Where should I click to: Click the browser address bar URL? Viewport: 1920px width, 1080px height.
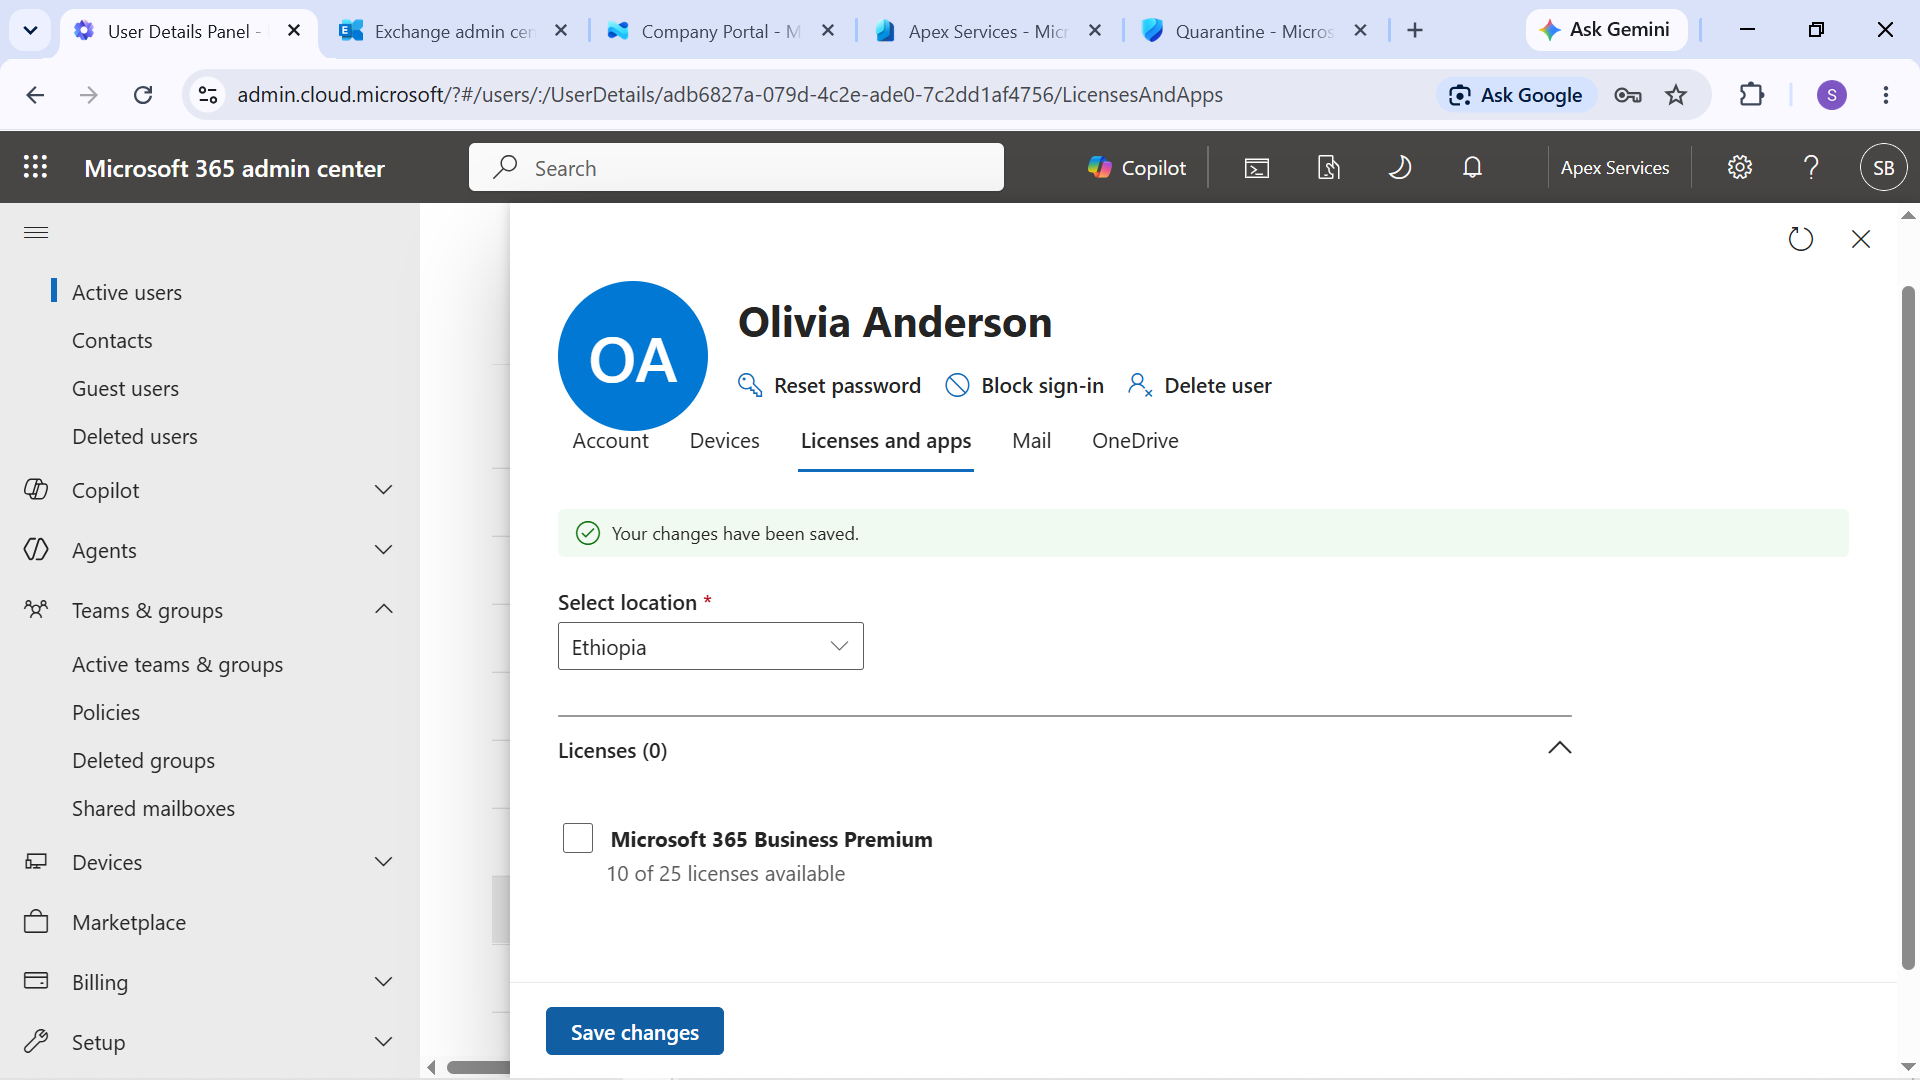[x=730, y=95]
